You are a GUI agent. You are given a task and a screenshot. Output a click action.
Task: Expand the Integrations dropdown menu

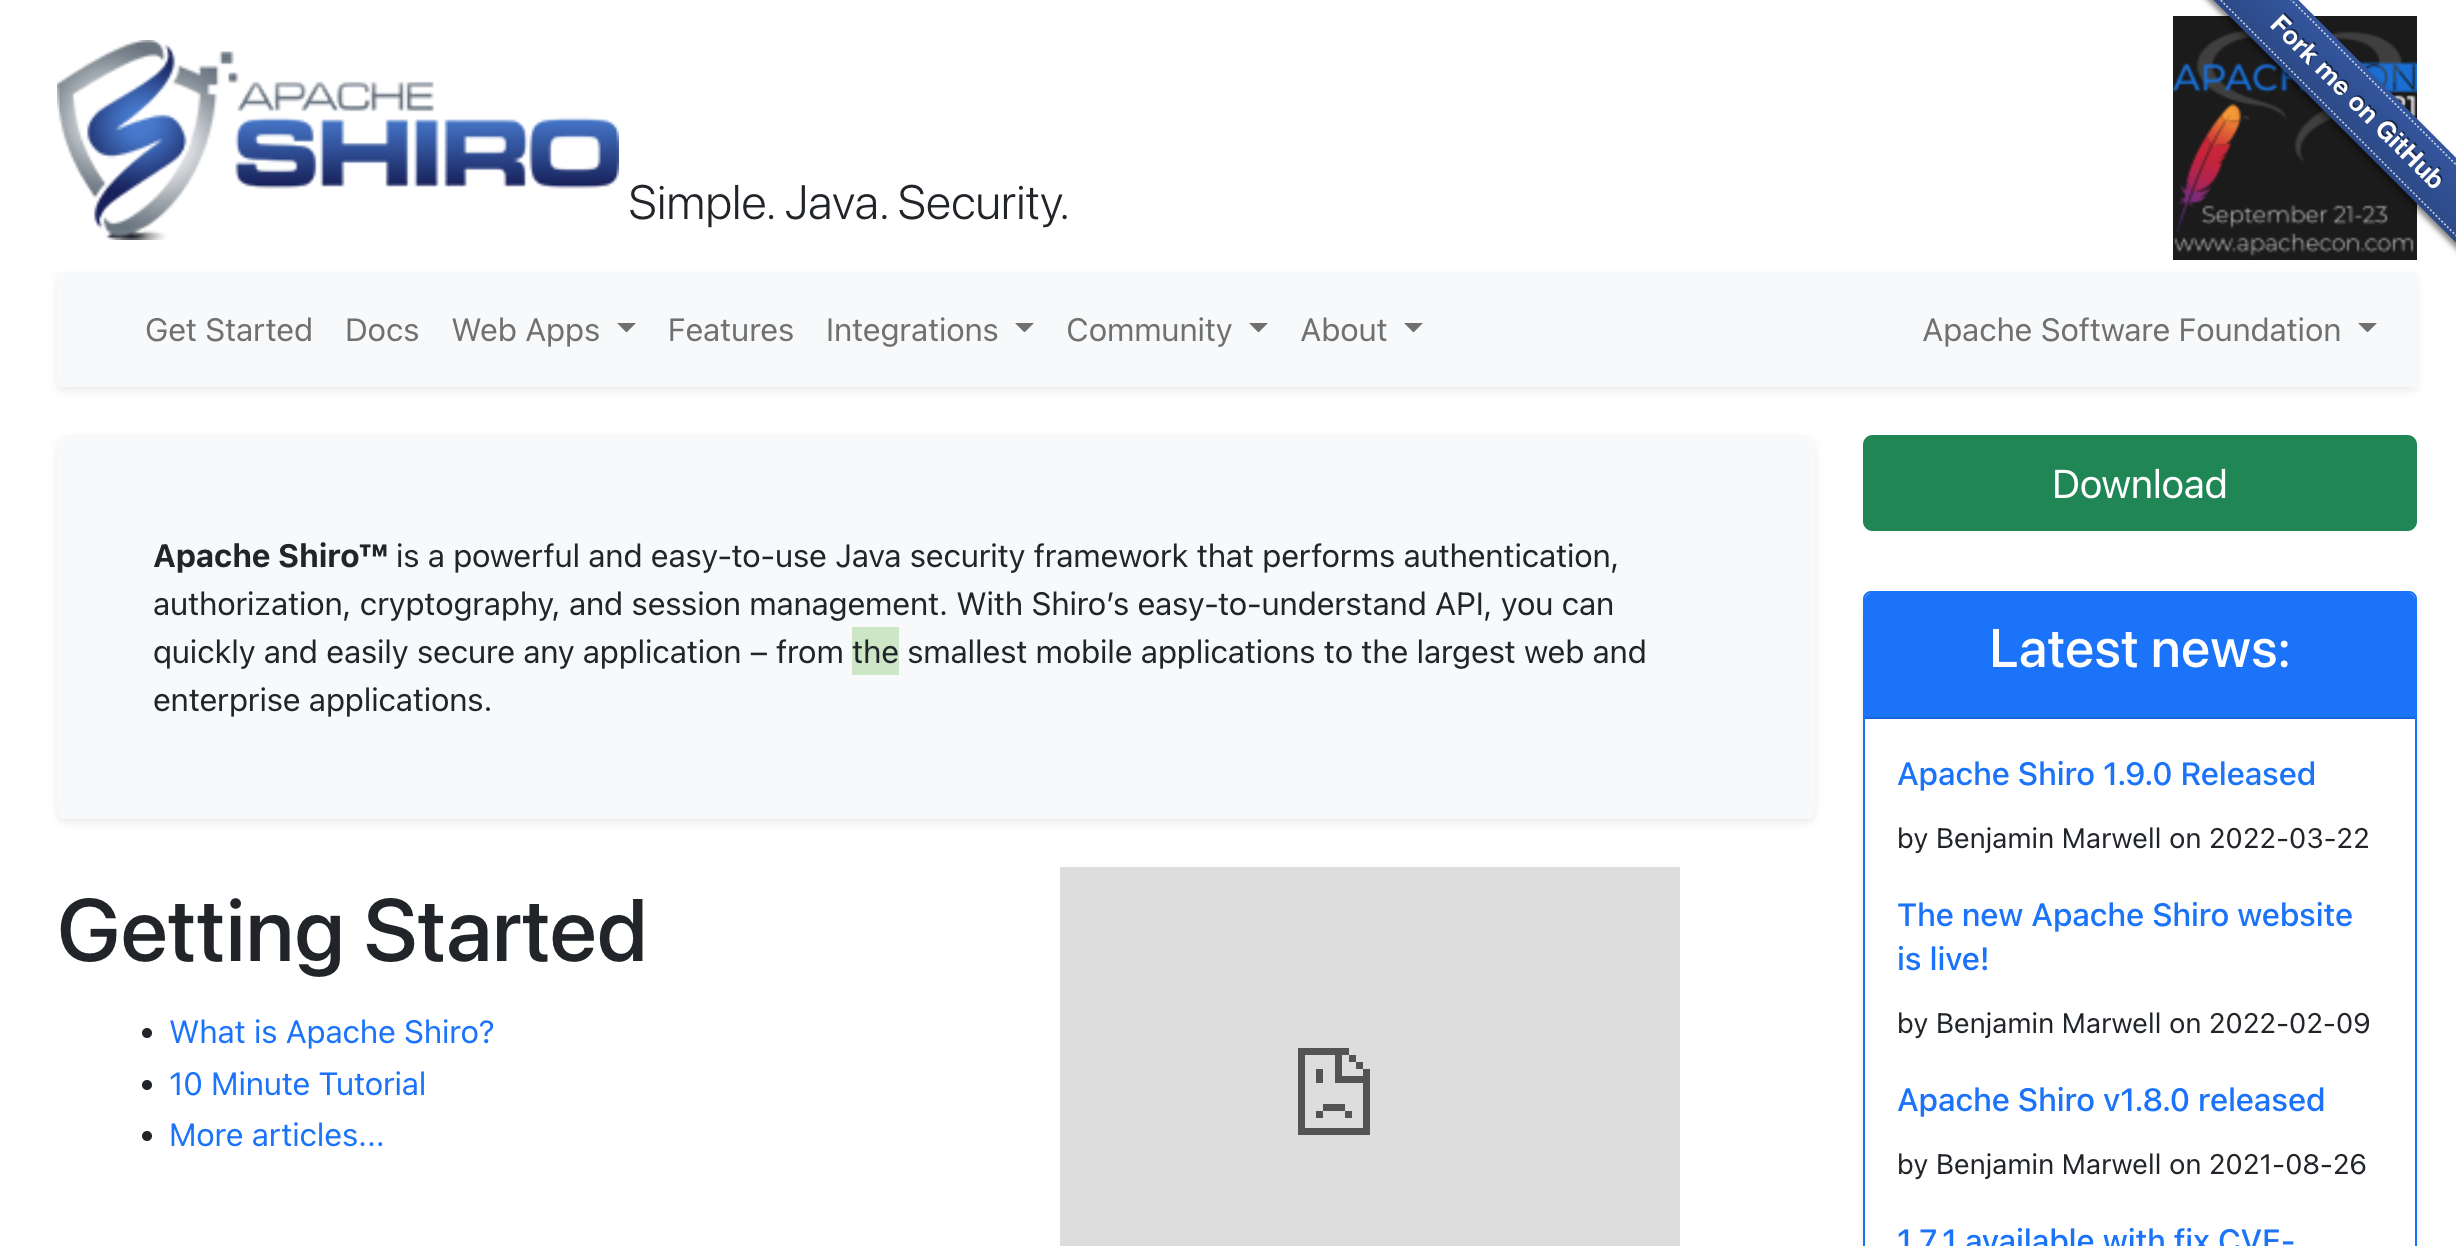pyautogui.click(x=929, y=330)
